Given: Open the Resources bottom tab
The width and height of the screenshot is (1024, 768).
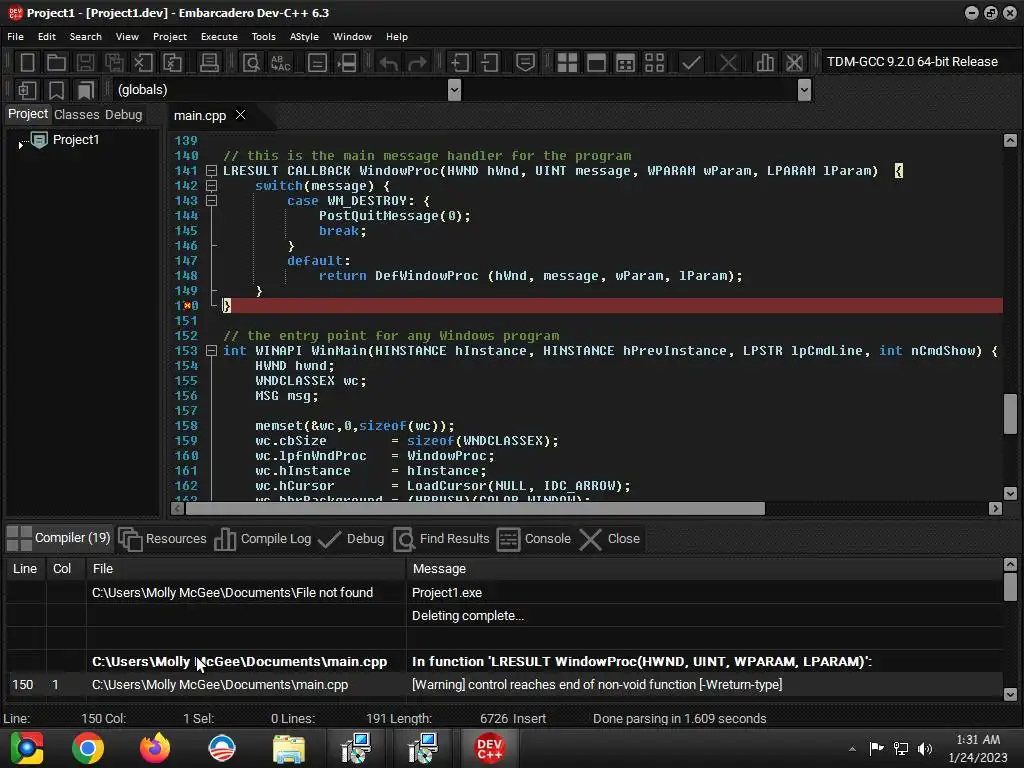Looking at the screenshot, I should [163, 539].
